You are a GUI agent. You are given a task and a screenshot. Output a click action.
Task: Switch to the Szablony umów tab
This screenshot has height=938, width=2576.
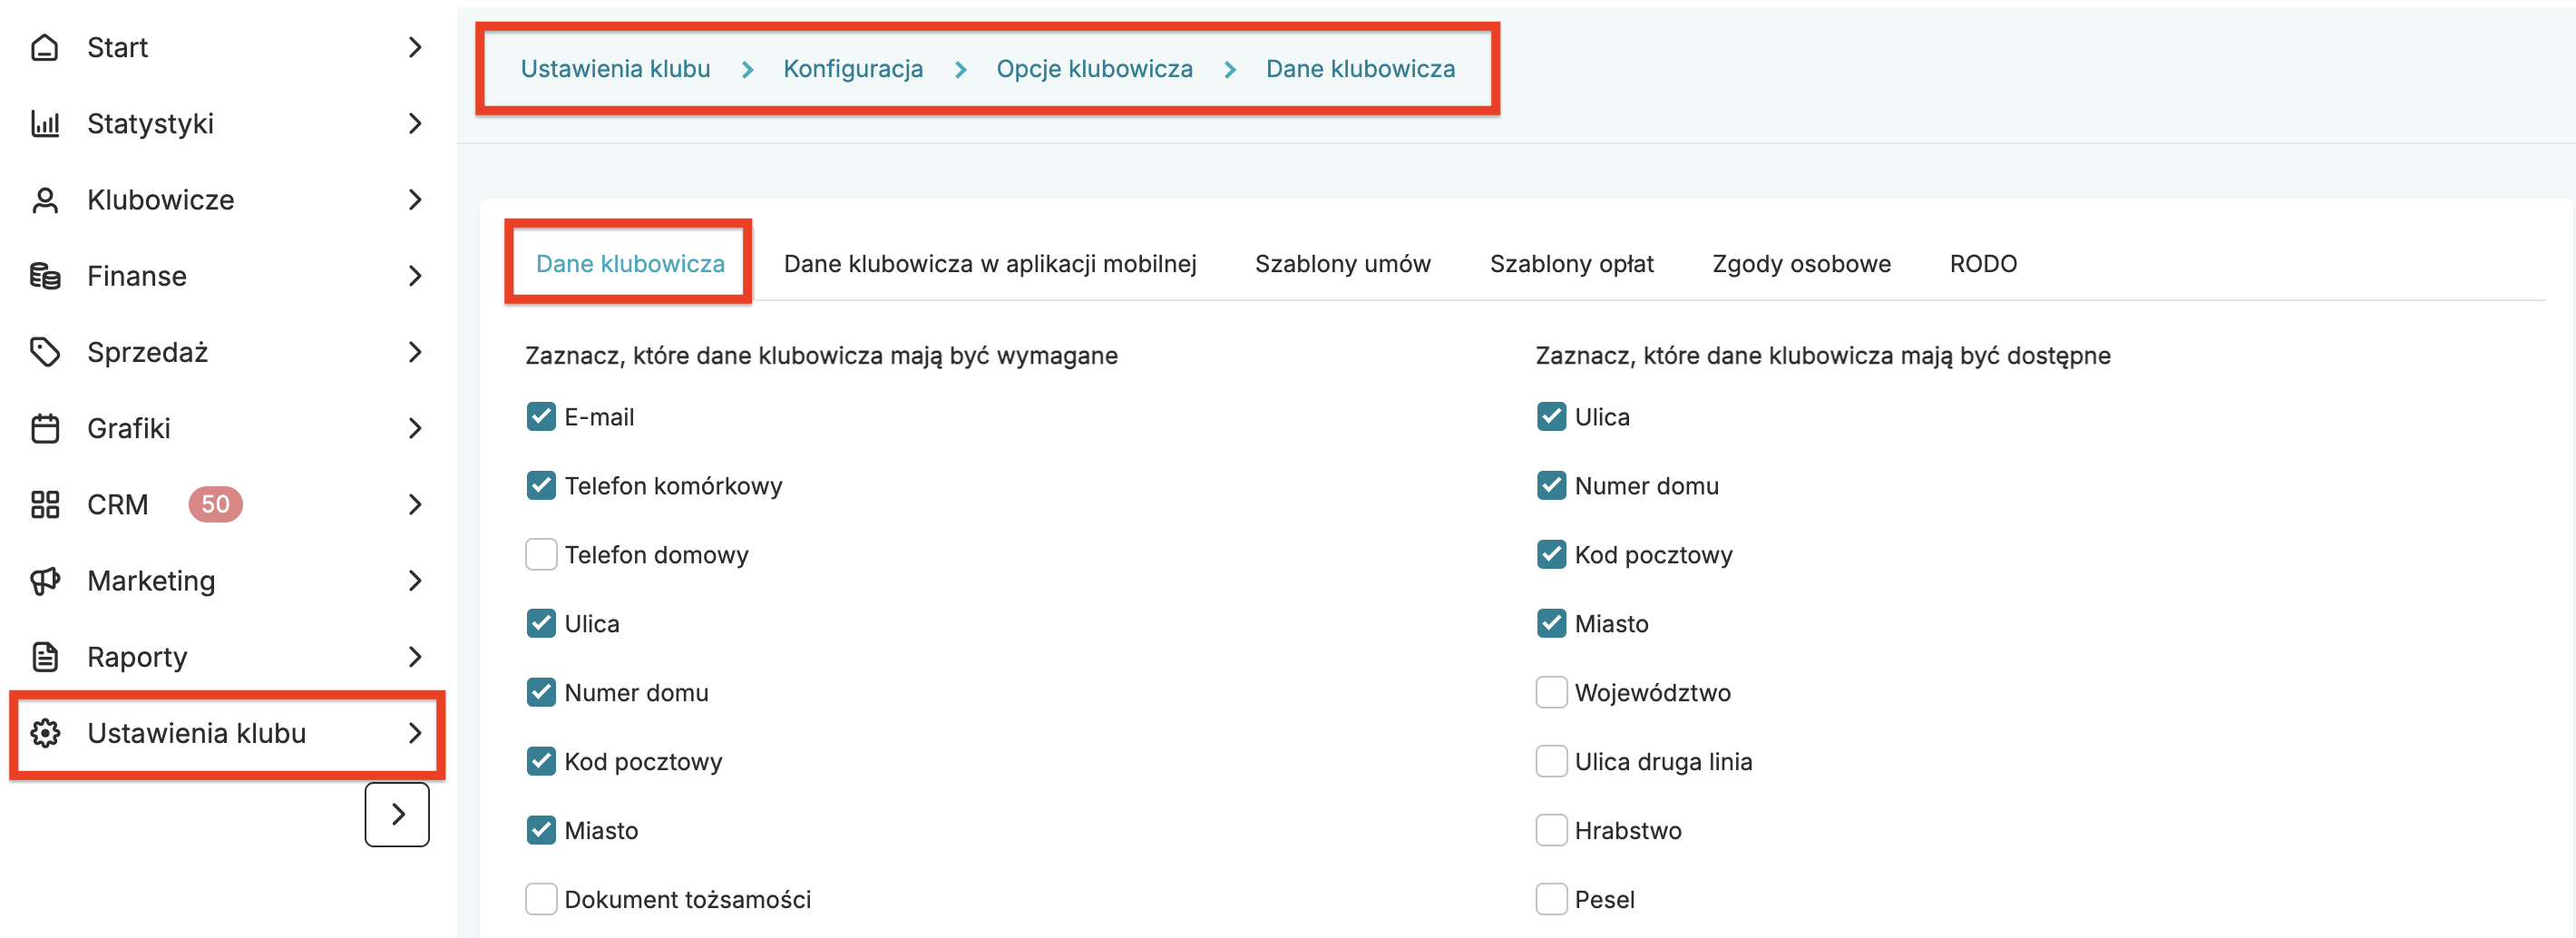[1342, 264]
